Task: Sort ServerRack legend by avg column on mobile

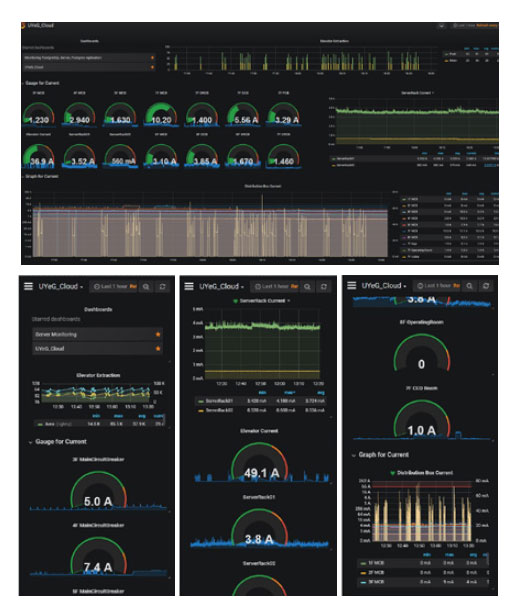Action: click(320, 393)
